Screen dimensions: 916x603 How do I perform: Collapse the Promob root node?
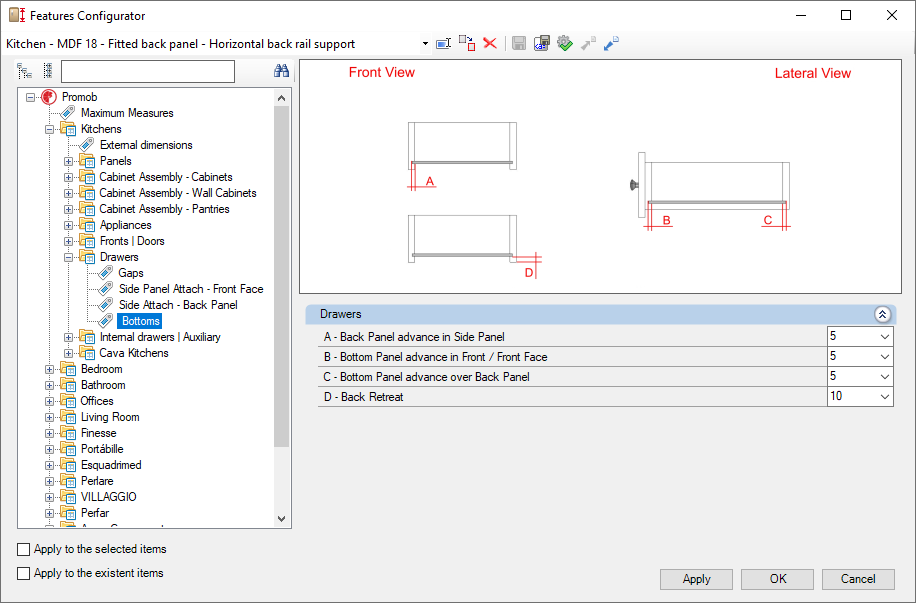pyautogui.click(x=30, y=98)
